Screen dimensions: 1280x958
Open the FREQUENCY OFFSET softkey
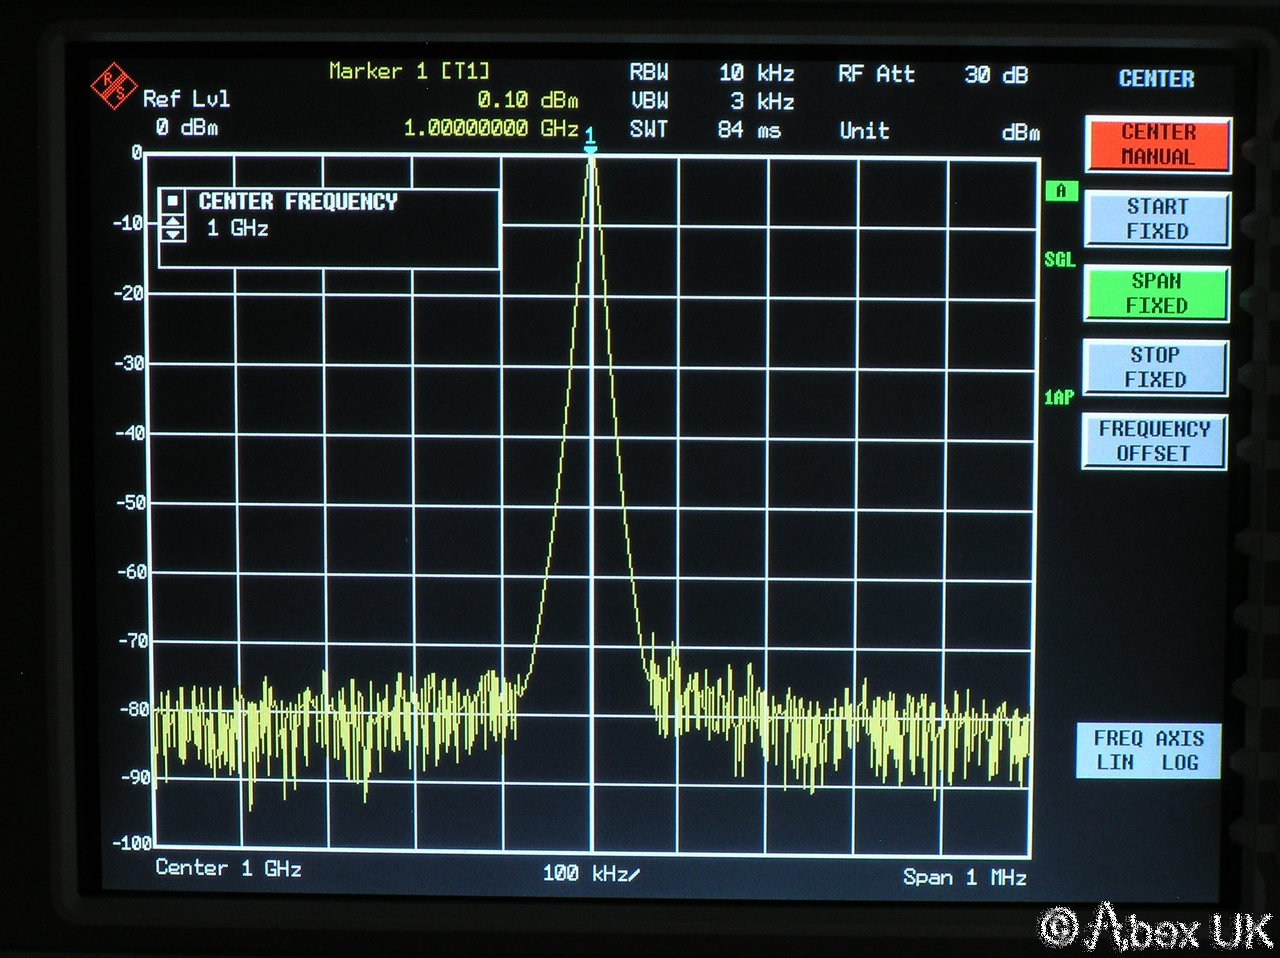[x=1154, y=441]
